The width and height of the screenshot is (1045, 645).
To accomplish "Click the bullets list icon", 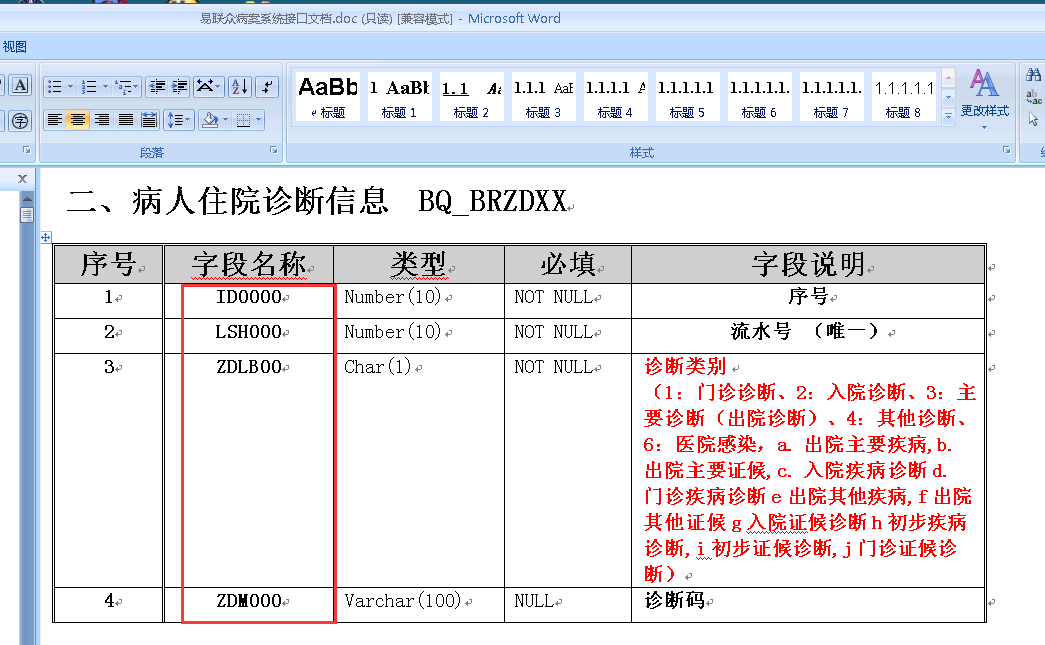I will coord(55,87).
